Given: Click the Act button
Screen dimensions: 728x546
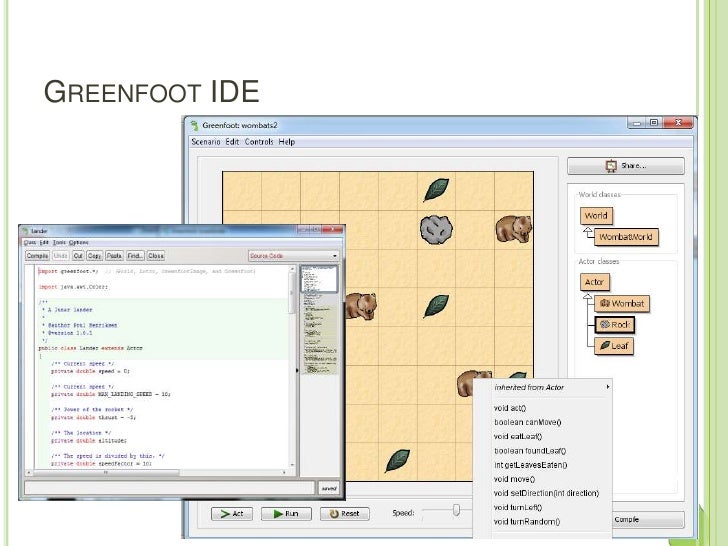Looking at the screenshot, I should (x=232, y=514).
